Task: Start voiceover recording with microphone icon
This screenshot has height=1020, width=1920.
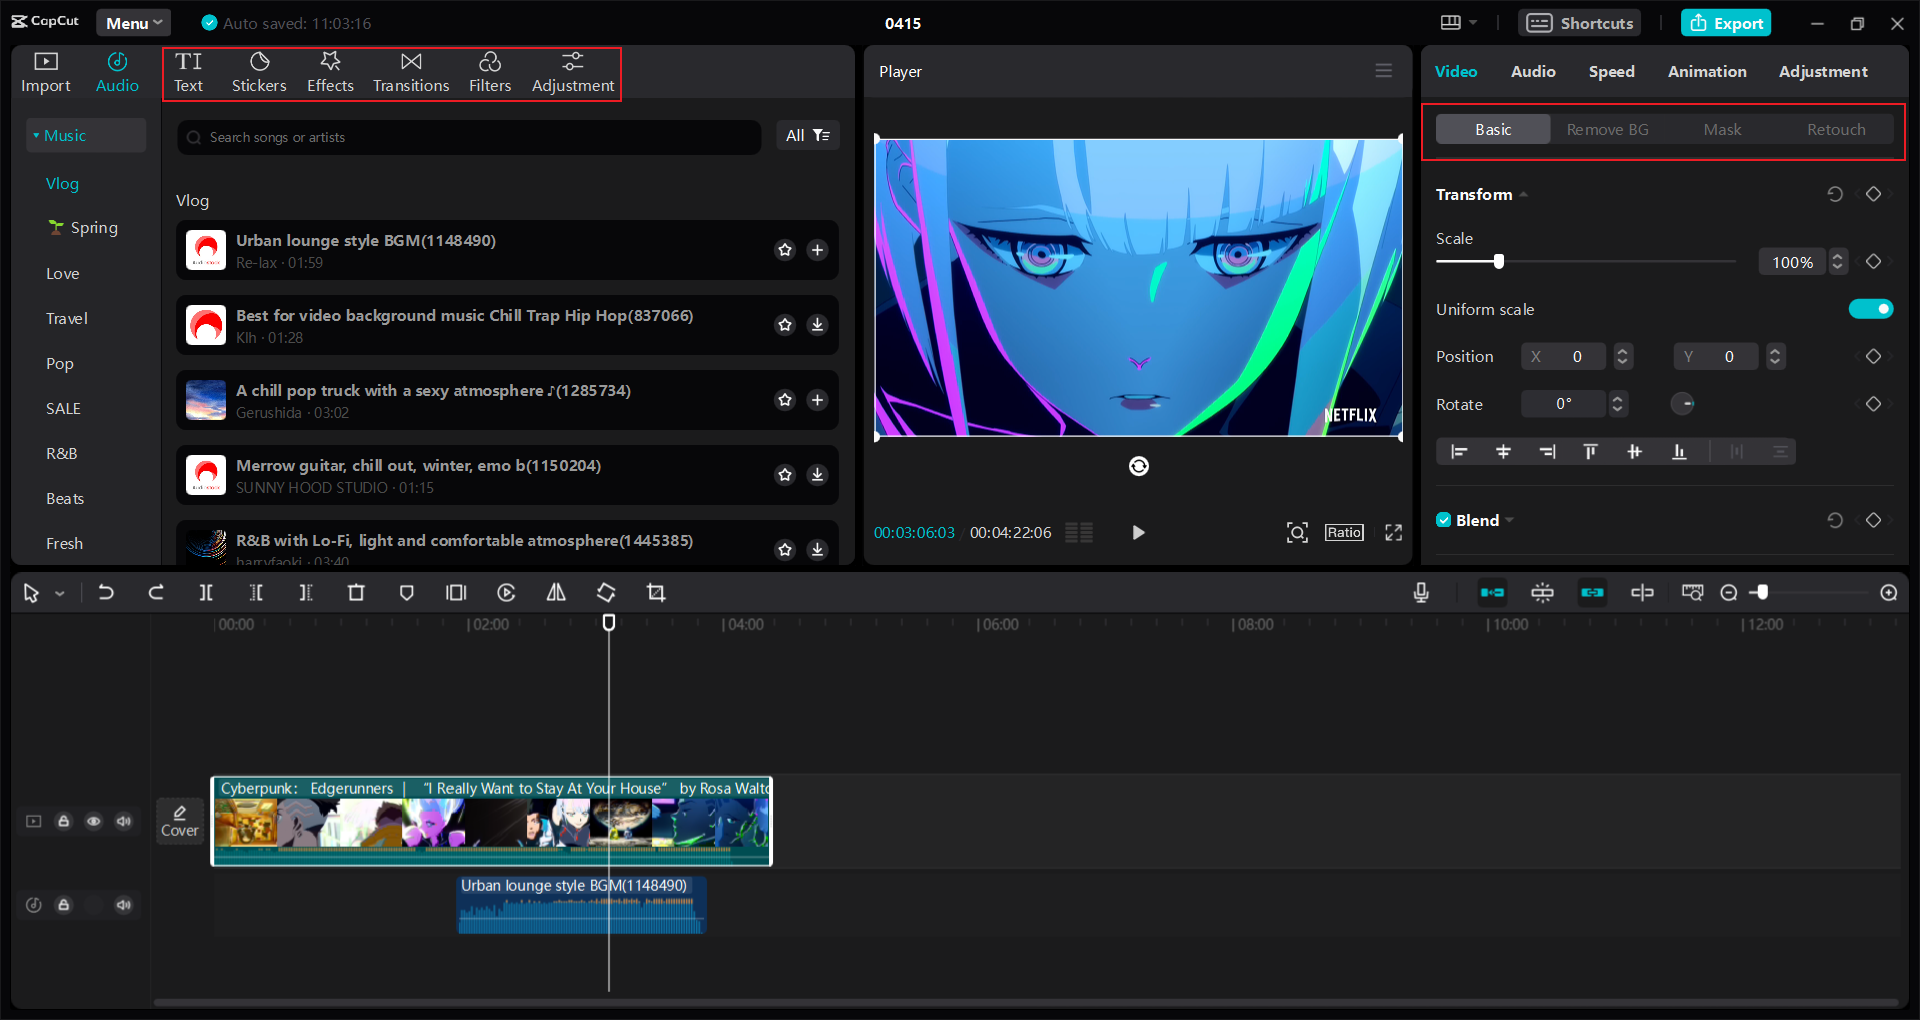Action: (x=1421, y=593)
